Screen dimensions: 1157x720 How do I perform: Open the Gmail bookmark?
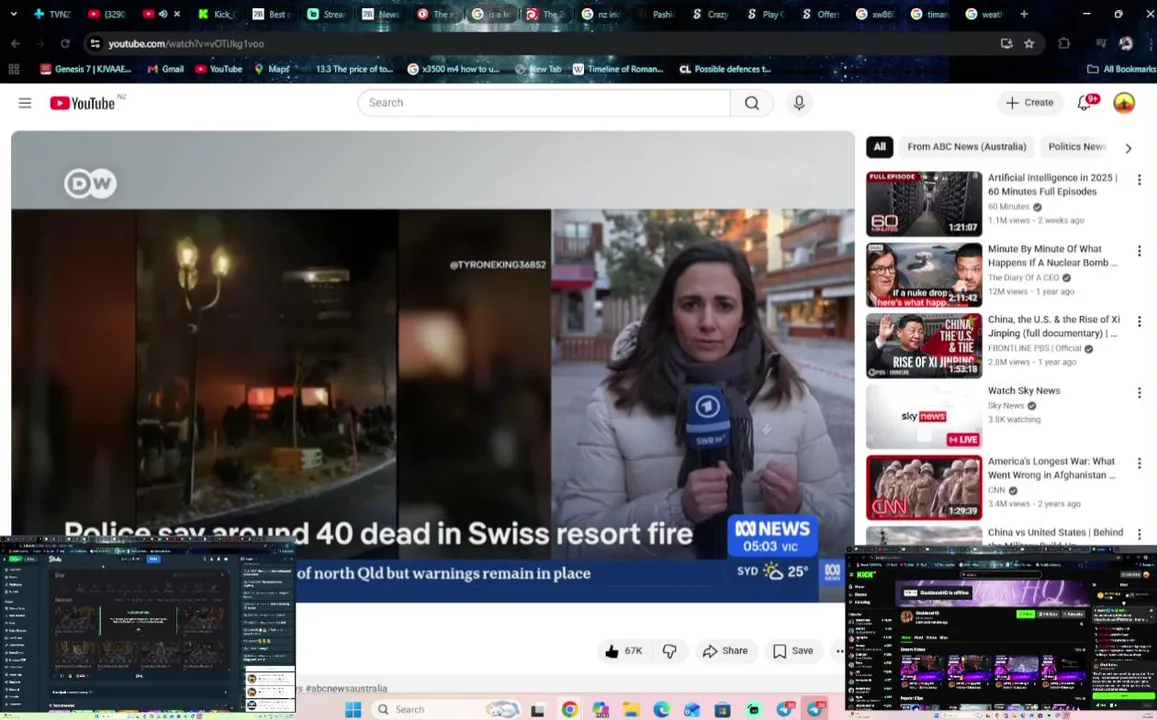[x=165, y=69]
